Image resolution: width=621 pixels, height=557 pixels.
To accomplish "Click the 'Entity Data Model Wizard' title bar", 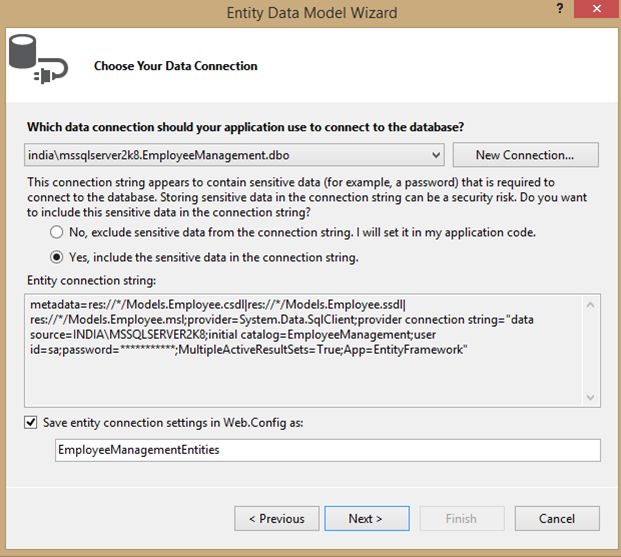I will point(311,12).
